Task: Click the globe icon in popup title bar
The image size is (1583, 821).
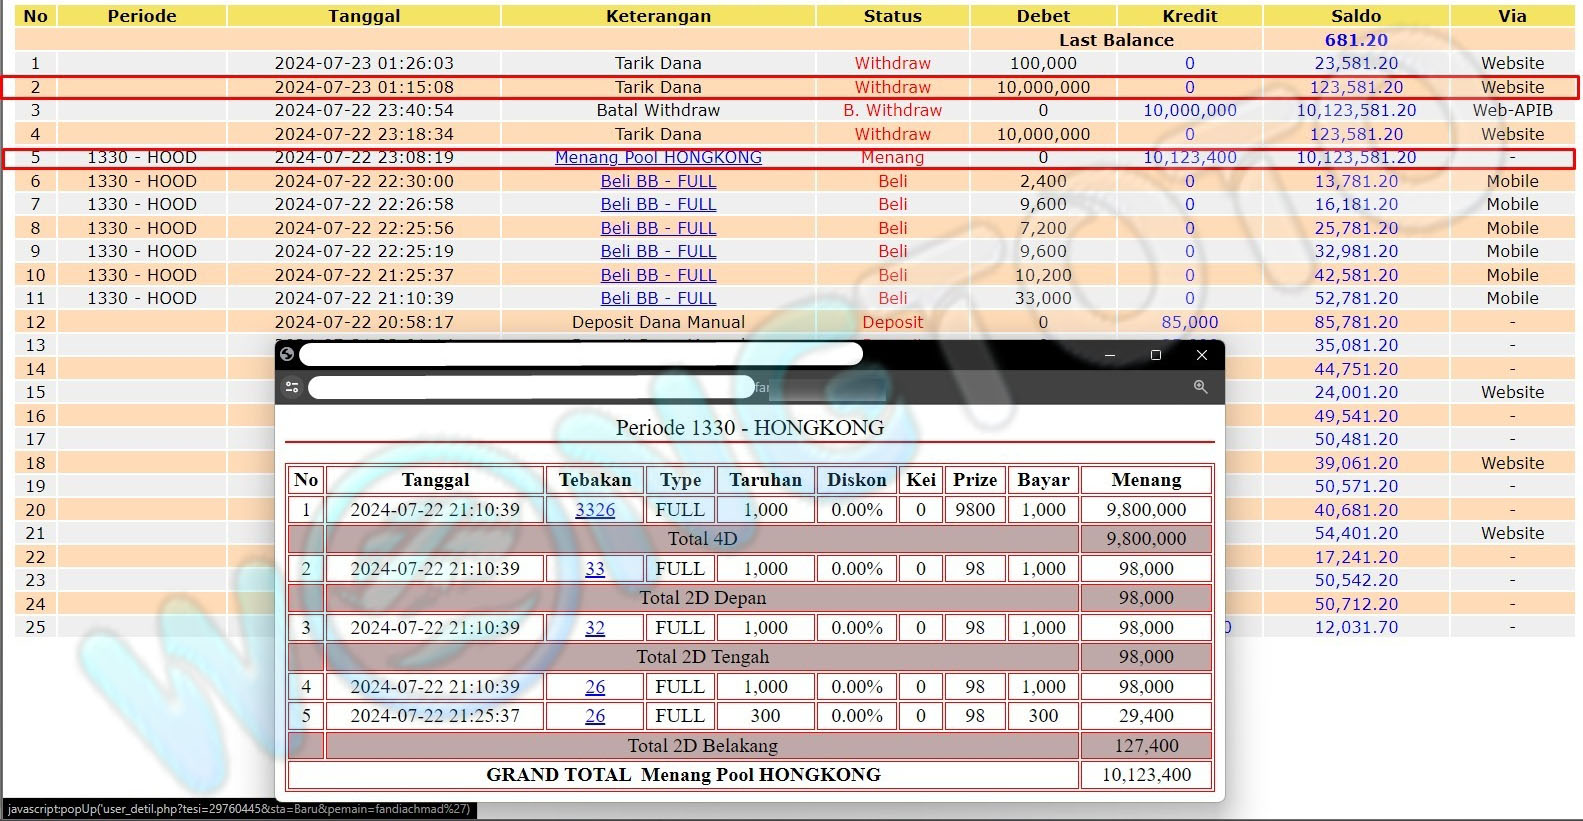Action: tap(287, 354)
